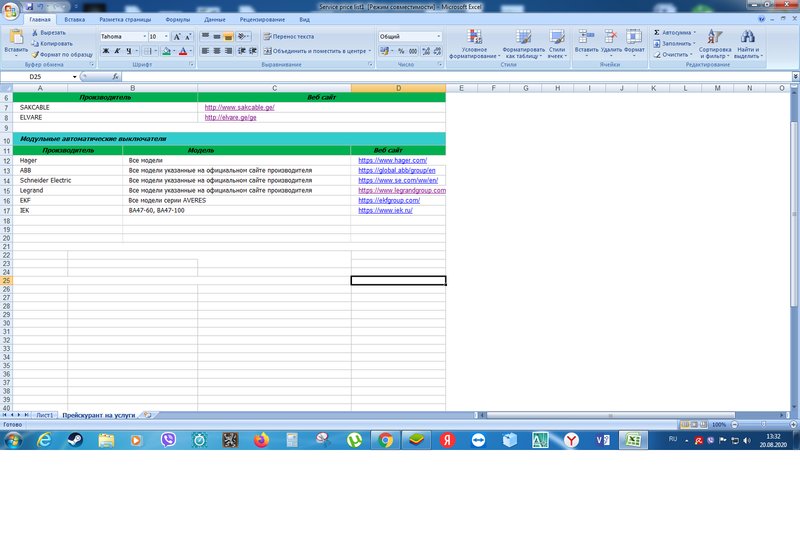Switch to Вставка ribbon tab
The width and height of the screenshot is (800, 556).
(74, 19)
